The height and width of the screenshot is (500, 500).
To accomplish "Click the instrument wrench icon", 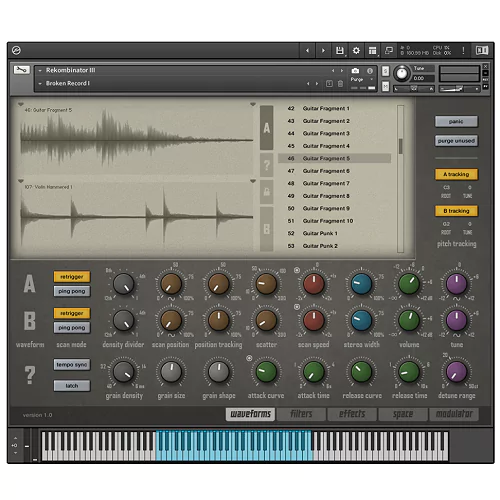I will point(22,70).
